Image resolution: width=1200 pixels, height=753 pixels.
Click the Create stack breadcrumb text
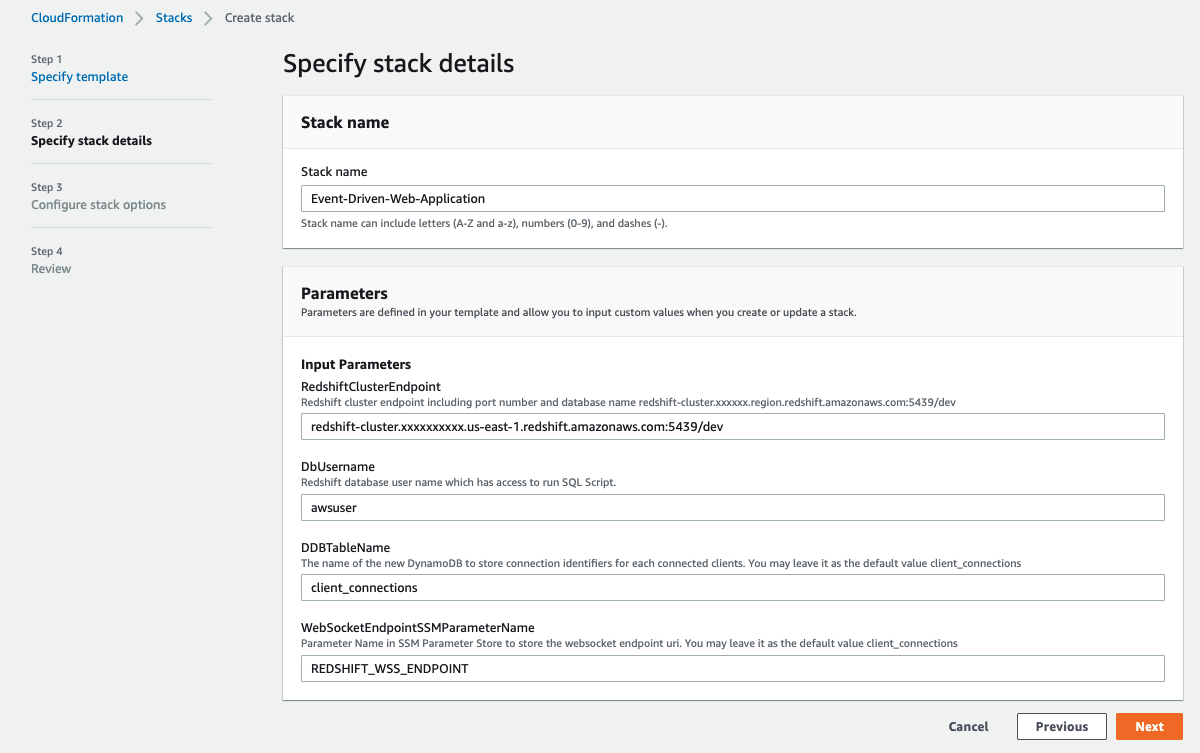[x=259, y=18]
